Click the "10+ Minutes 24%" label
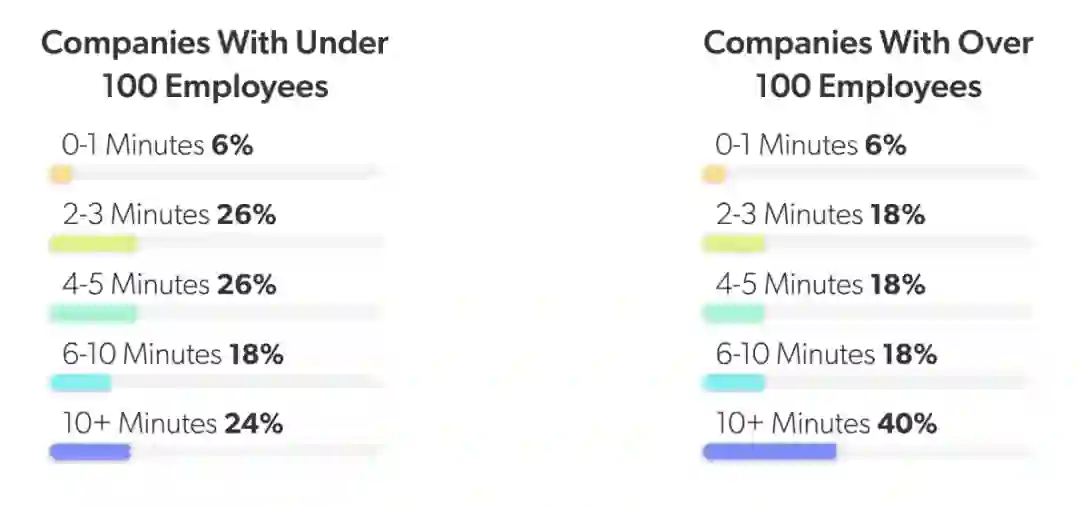The width and height of the screenshot is (1080, 506). click(x=172, y=424)
